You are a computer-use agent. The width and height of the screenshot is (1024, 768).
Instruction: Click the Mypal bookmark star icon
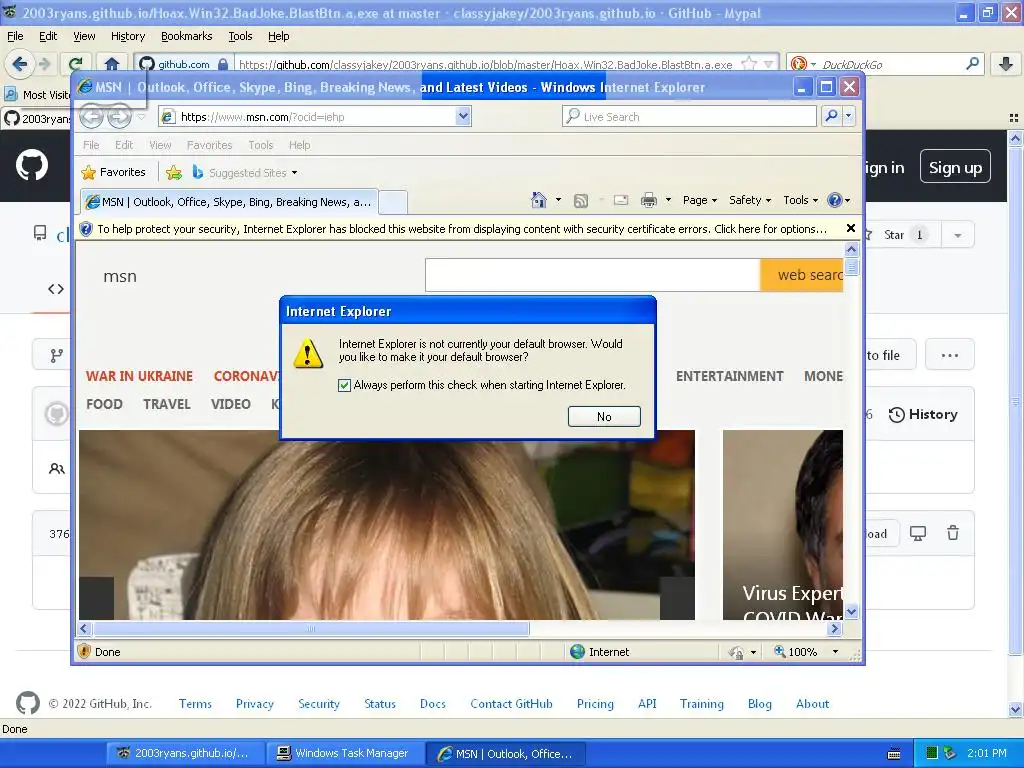click(x=749, y=64)
